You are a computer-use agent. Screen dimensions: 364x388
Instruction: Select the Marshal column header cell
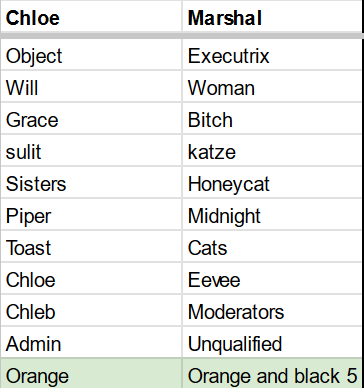273,17
